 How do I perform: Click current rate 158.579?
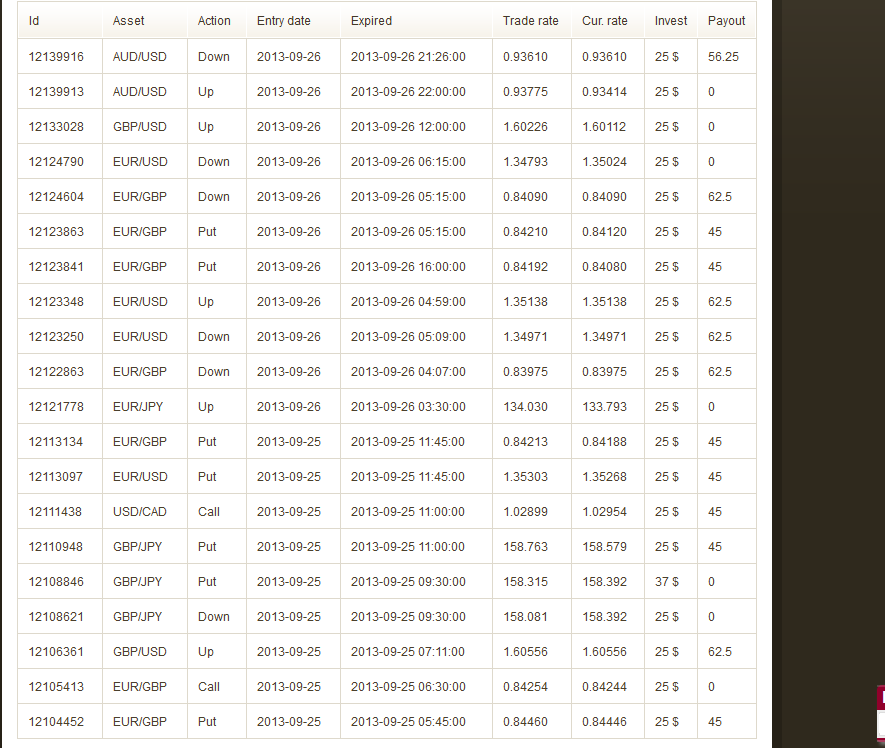pyautogui.click(x=604, y=546)
